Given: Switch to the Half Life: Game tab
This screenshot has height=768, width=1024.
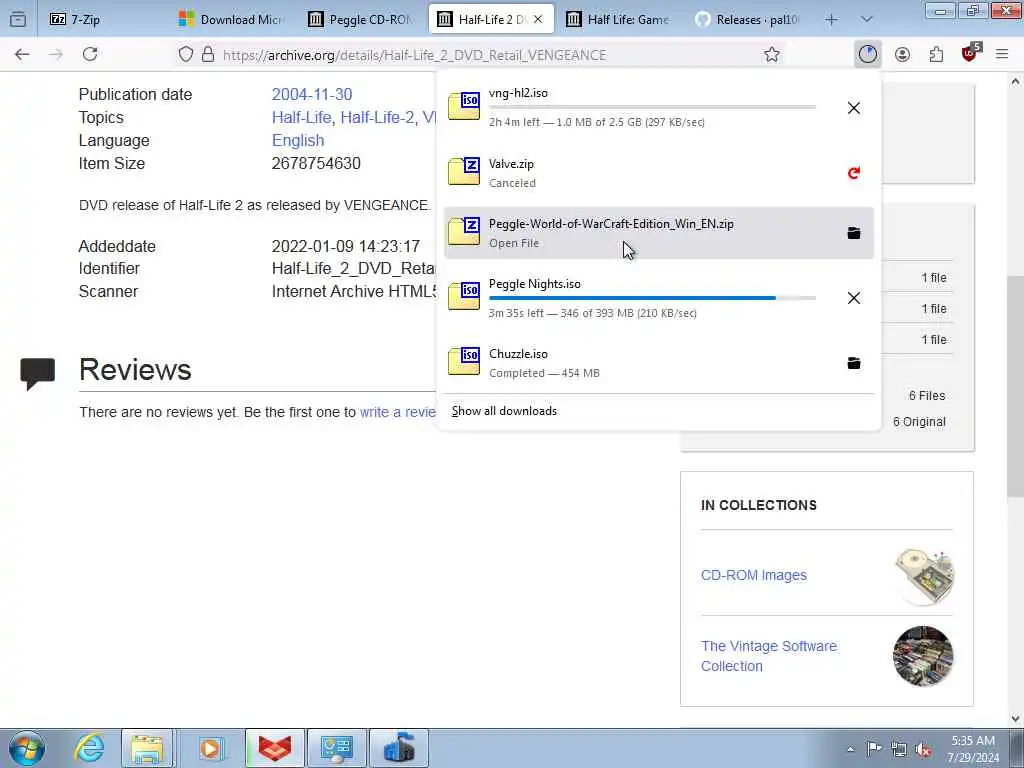Looking at the screenshot, I should [x=619, y=20].
